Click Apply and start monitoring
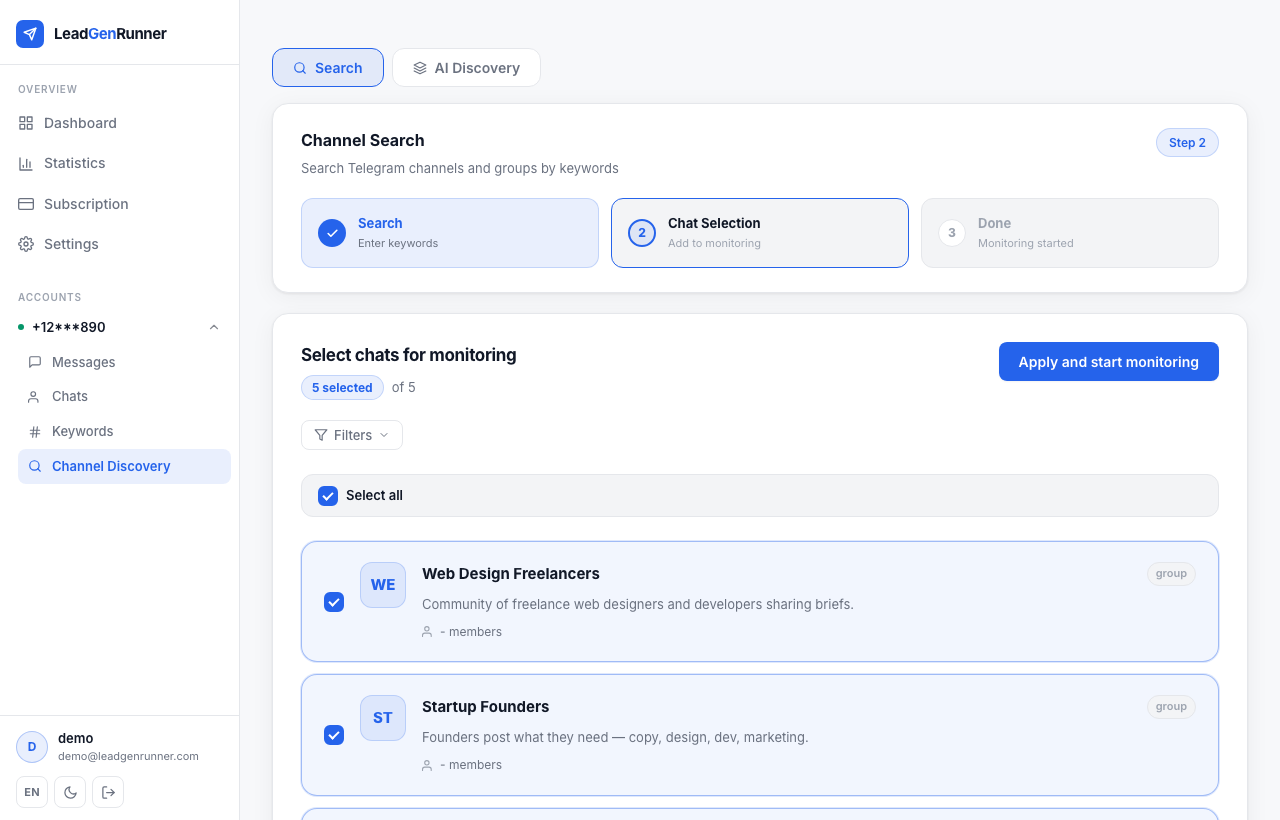Image resolution: width=1280 pixels, height=820 pixels. pos(1109,362)
